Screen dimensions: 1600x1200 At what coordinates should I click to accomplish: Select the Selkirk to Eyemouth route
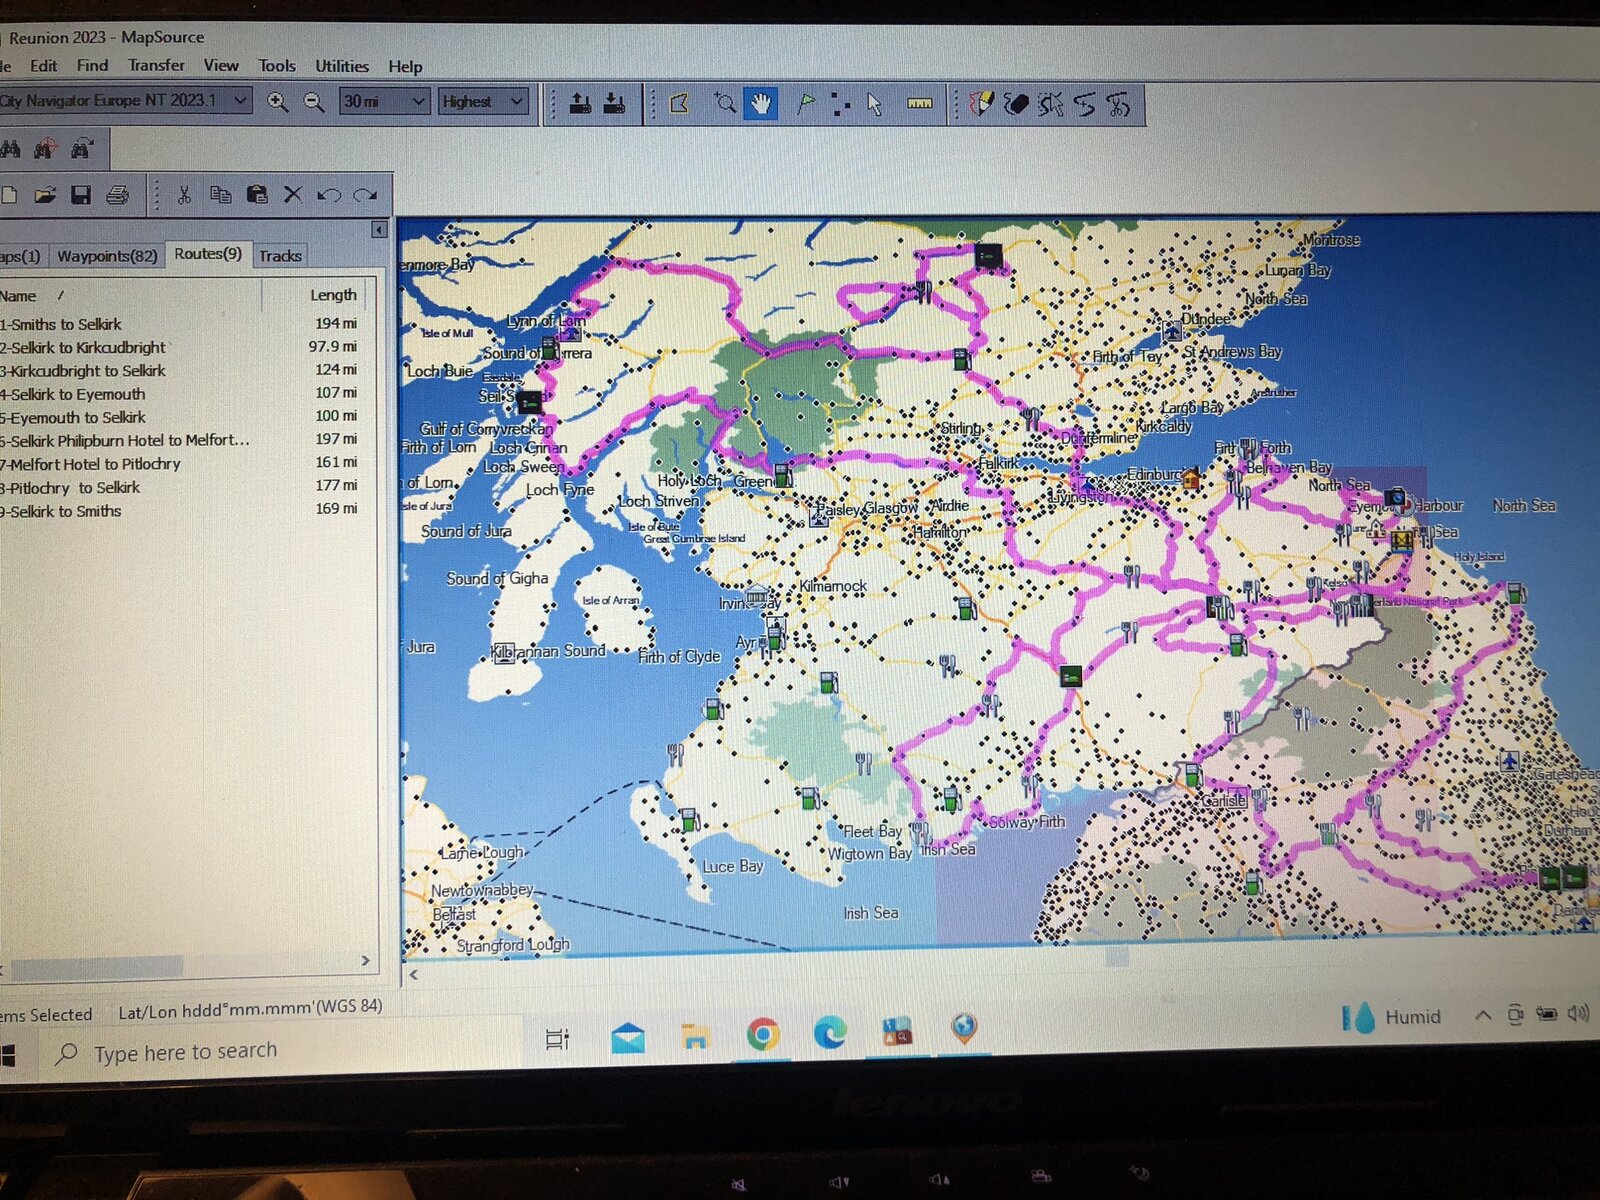[x=180, y=394]
